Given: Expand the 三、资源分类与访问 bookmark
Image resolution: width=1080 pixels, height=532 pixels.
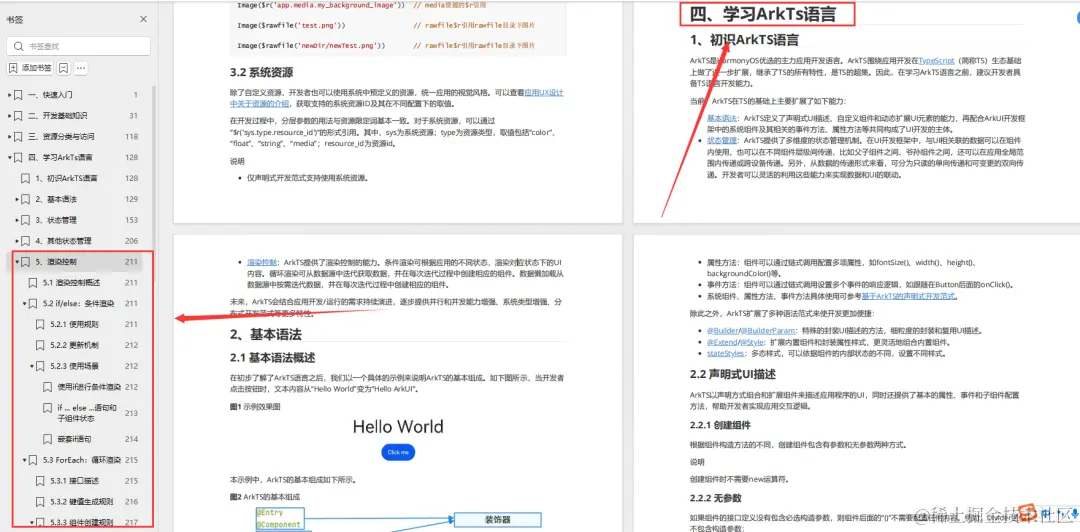Looking at the screenshot, I should (10, 136).
